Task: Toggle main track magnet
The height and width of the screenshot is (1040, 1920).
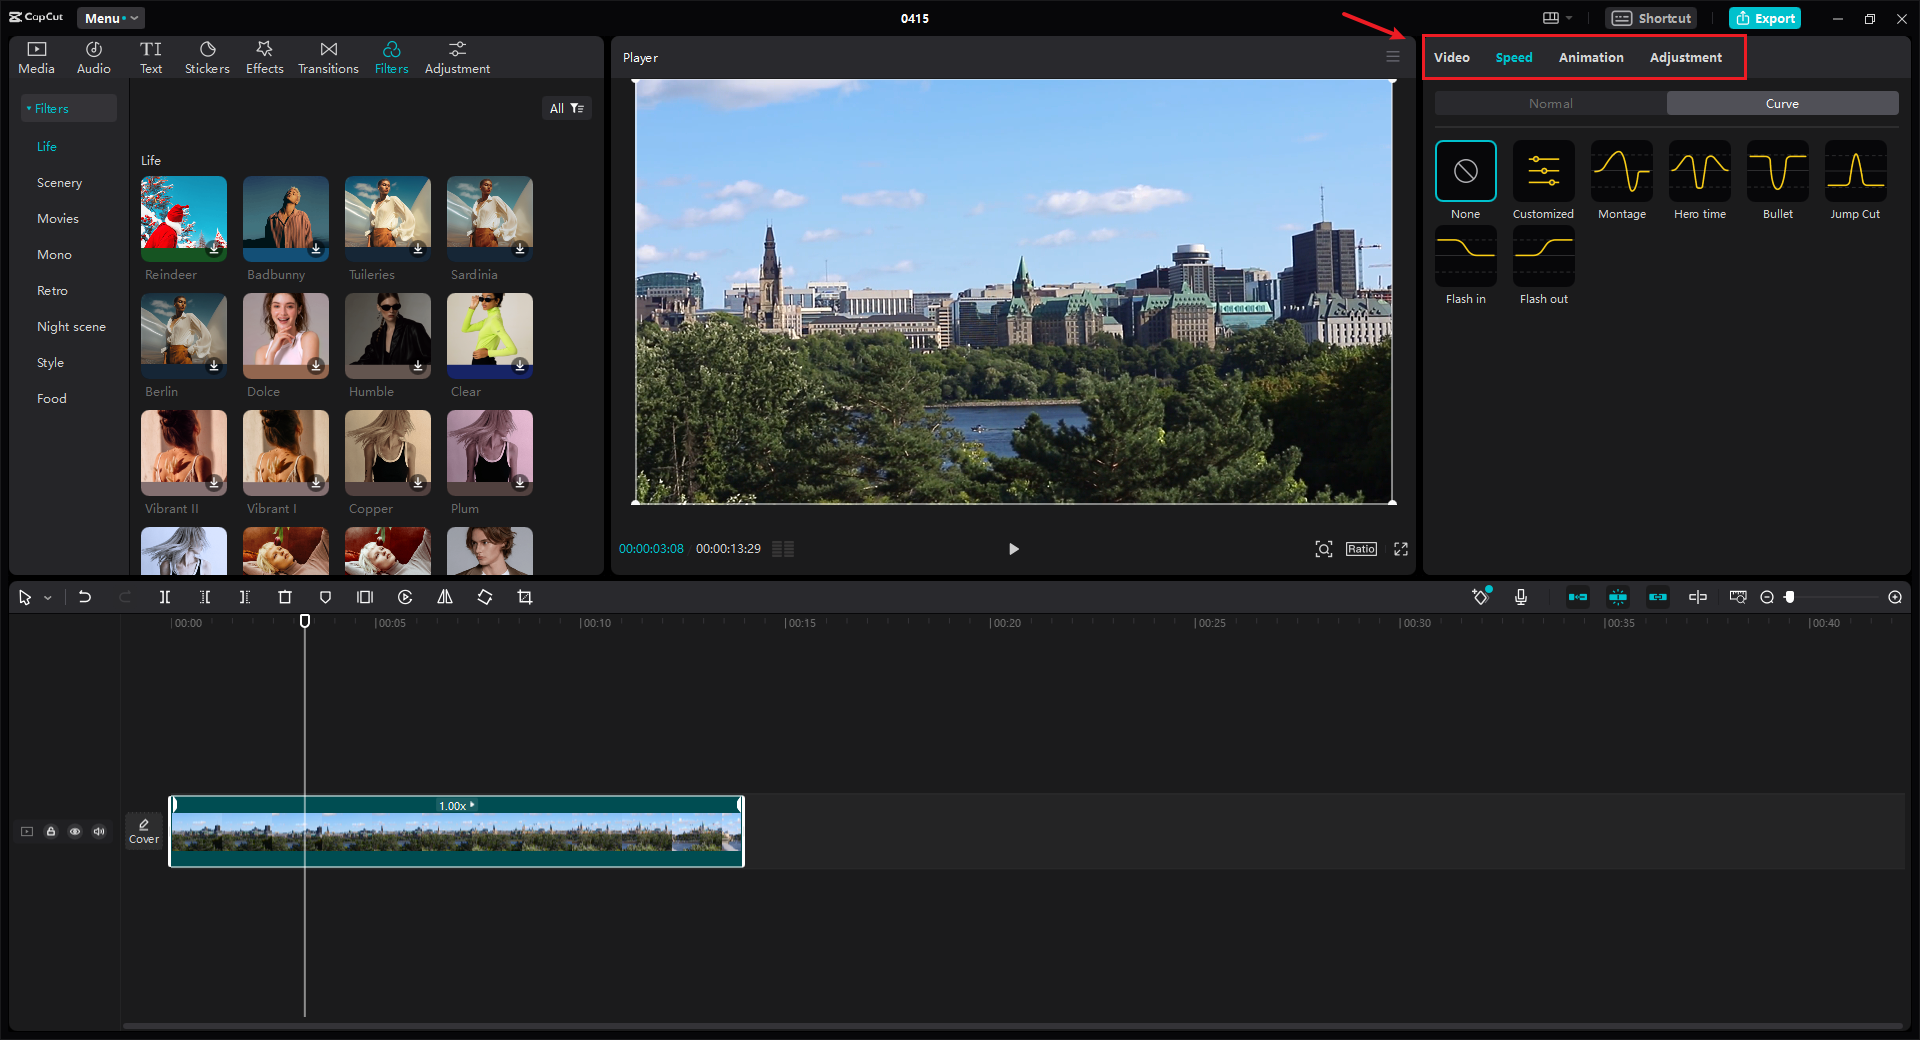Action: 1578,597
